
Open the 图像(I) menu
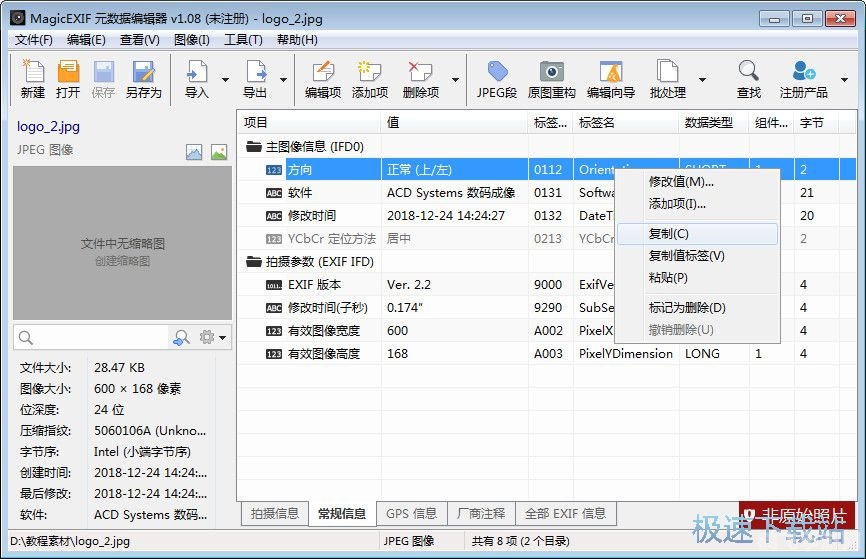192,40
